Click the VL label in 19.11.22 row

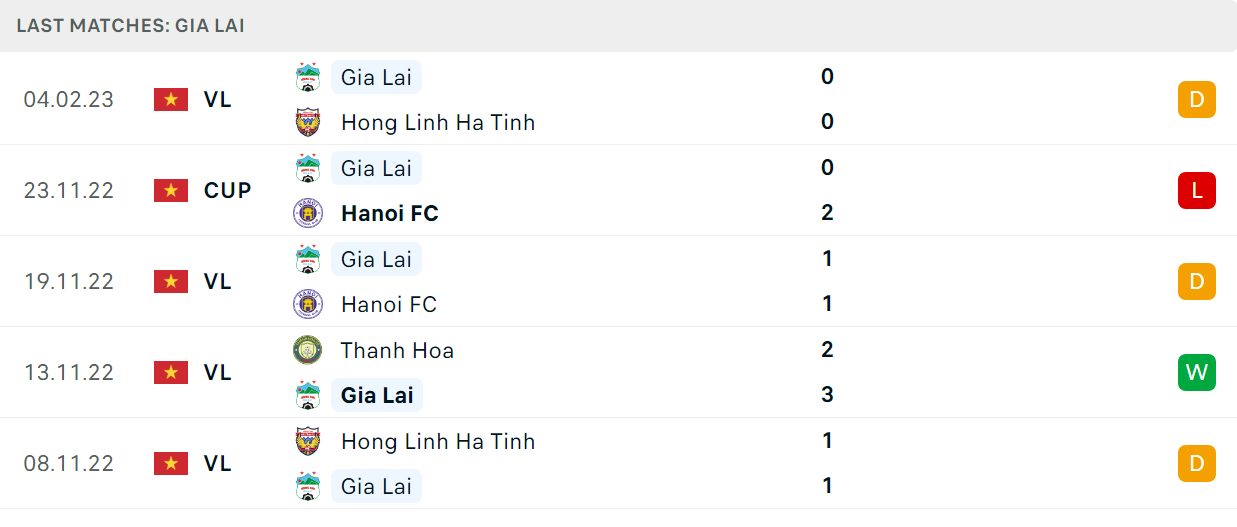[x=218, y=282]
